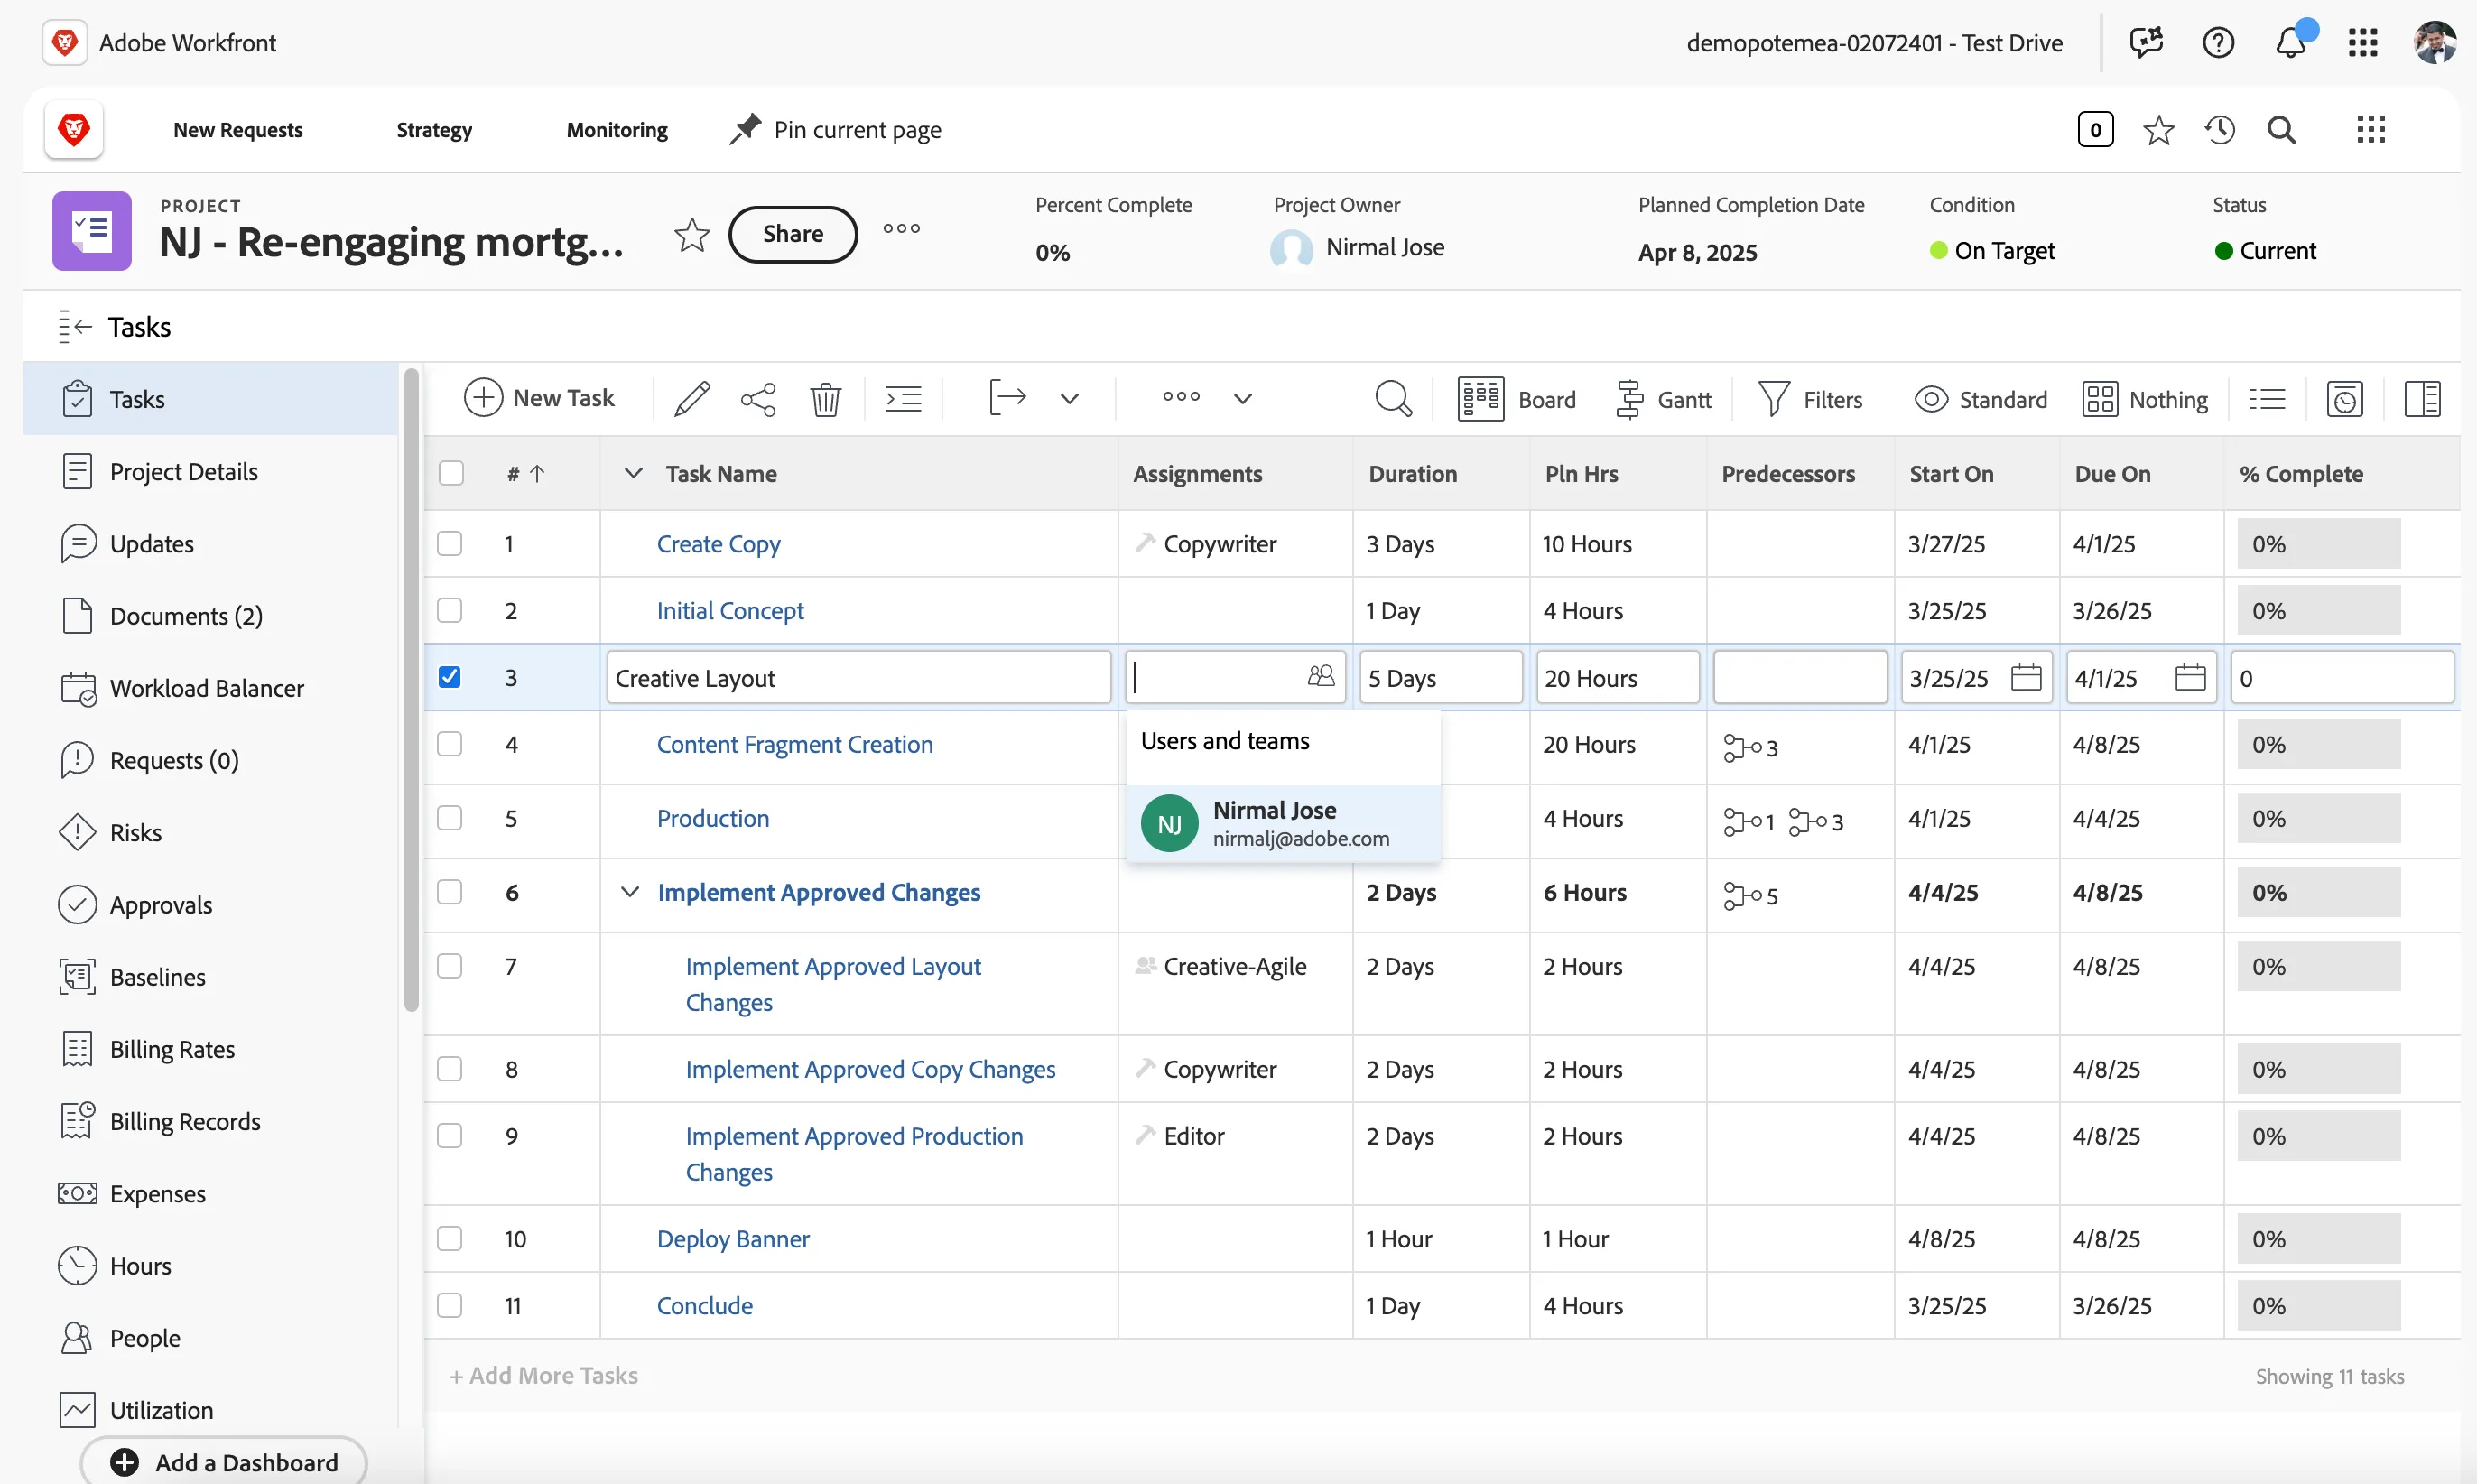Click the Creative Layout task name field
The height and width of the screenshot is (1484, 2477).
(x=858, y=677)
